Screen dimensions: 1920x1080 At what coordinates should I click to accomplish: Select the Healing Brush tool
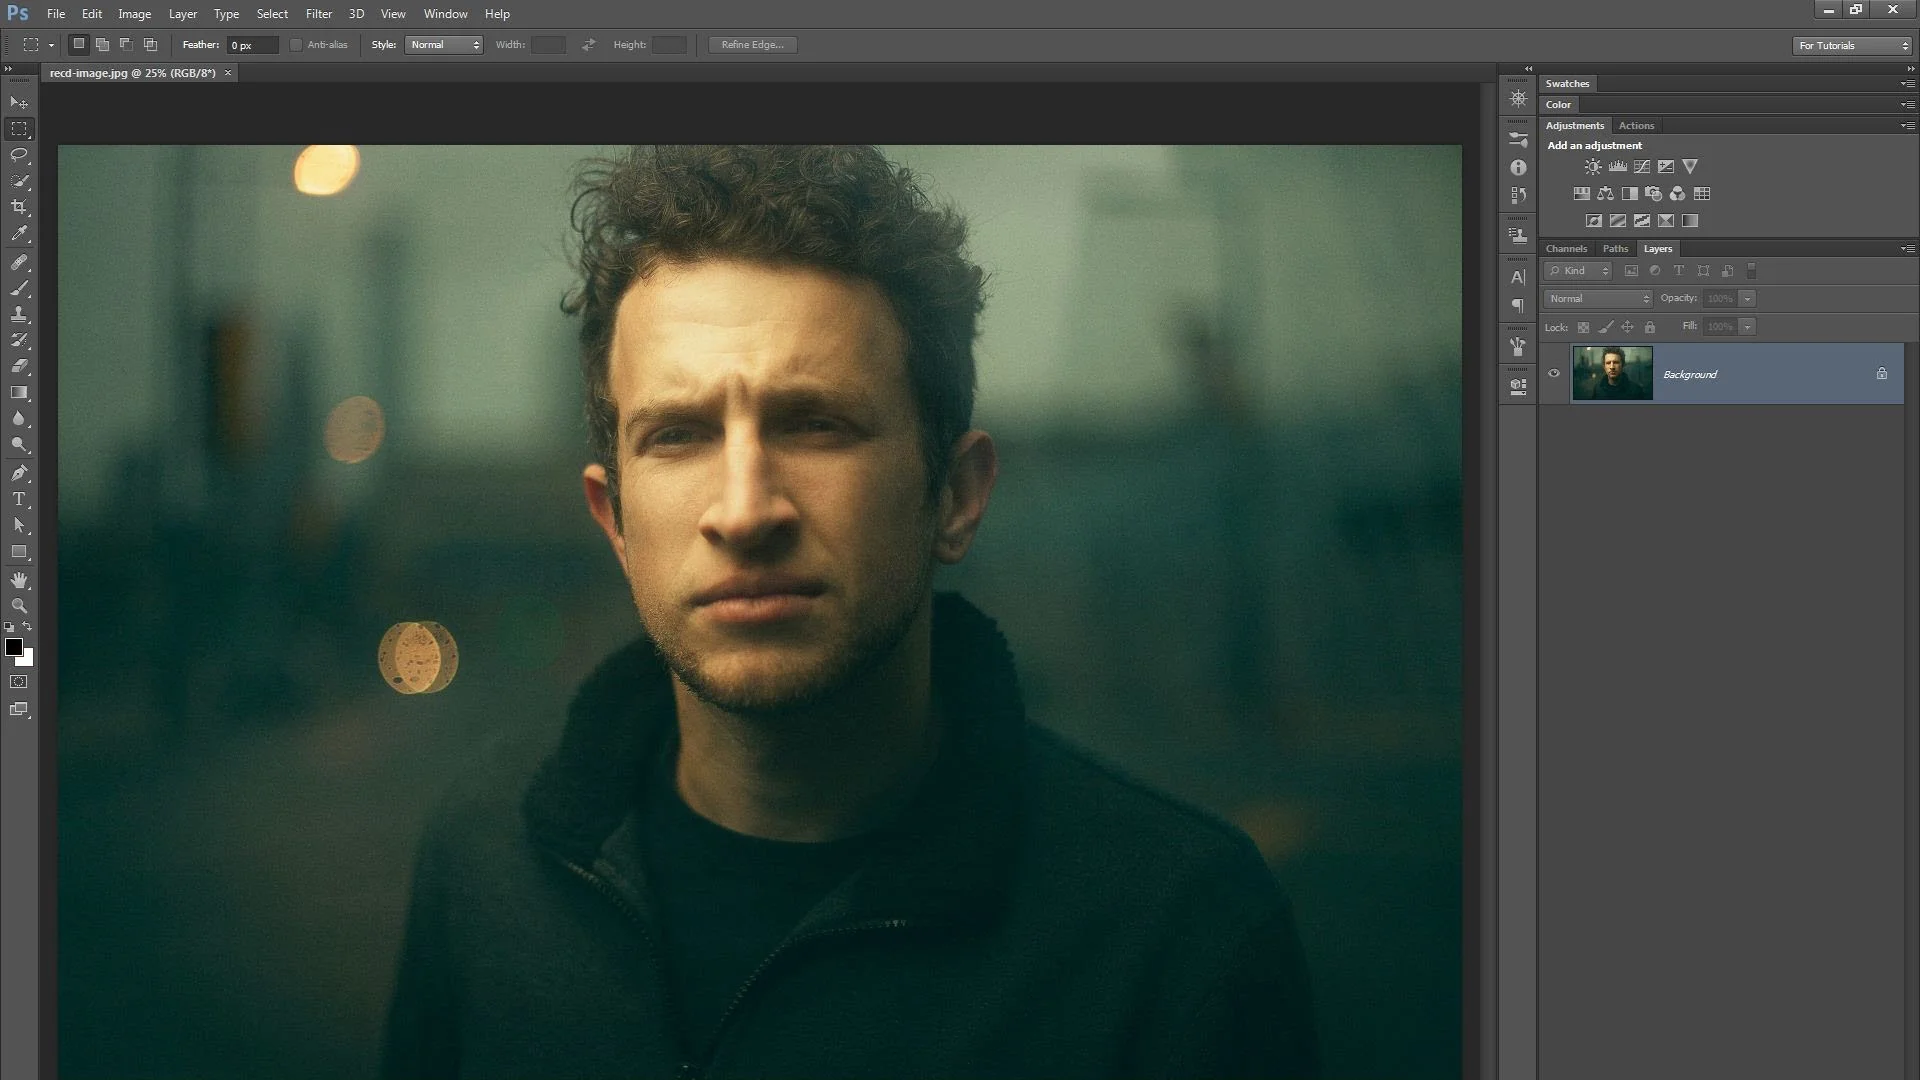[x=19, y=262]
